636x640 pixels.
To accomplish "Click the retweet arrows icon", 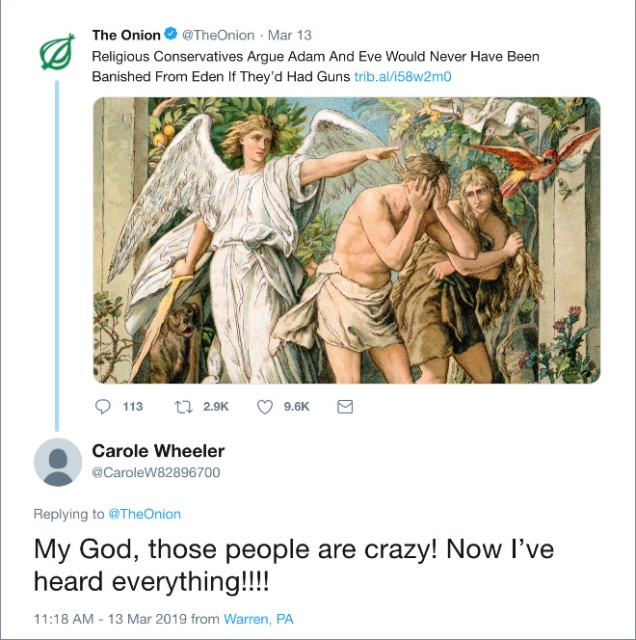I will [184, 407].
